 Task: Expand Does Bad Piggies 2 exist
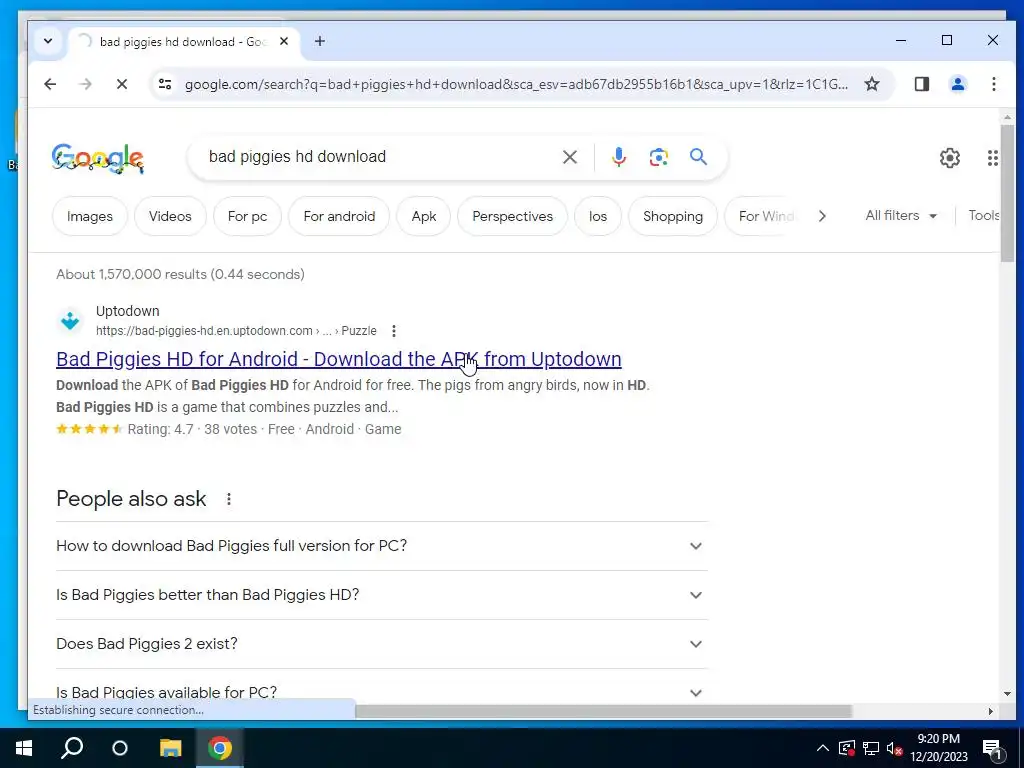click(x=381, y=644)
